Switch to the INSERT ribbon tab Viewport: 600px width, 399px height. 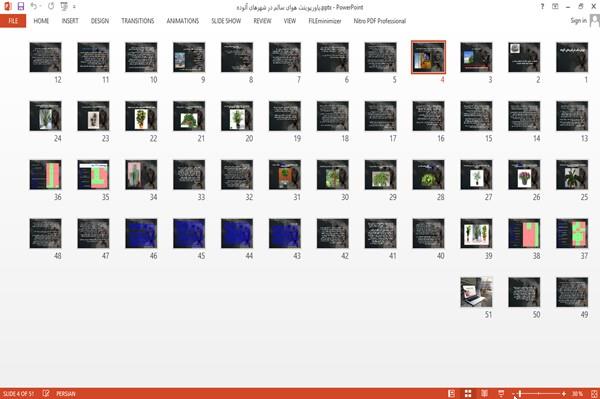pyautogui.click(x=70, y=21)
